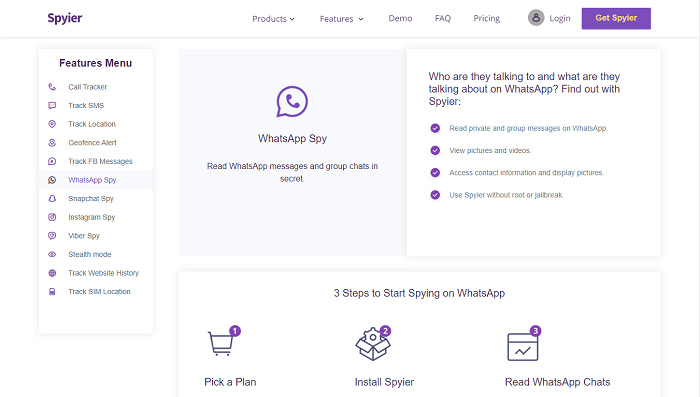Viewport: 700px width, 397px height.
Task: Click the Install Spyier box icon
Action: [x=373, y=343]
